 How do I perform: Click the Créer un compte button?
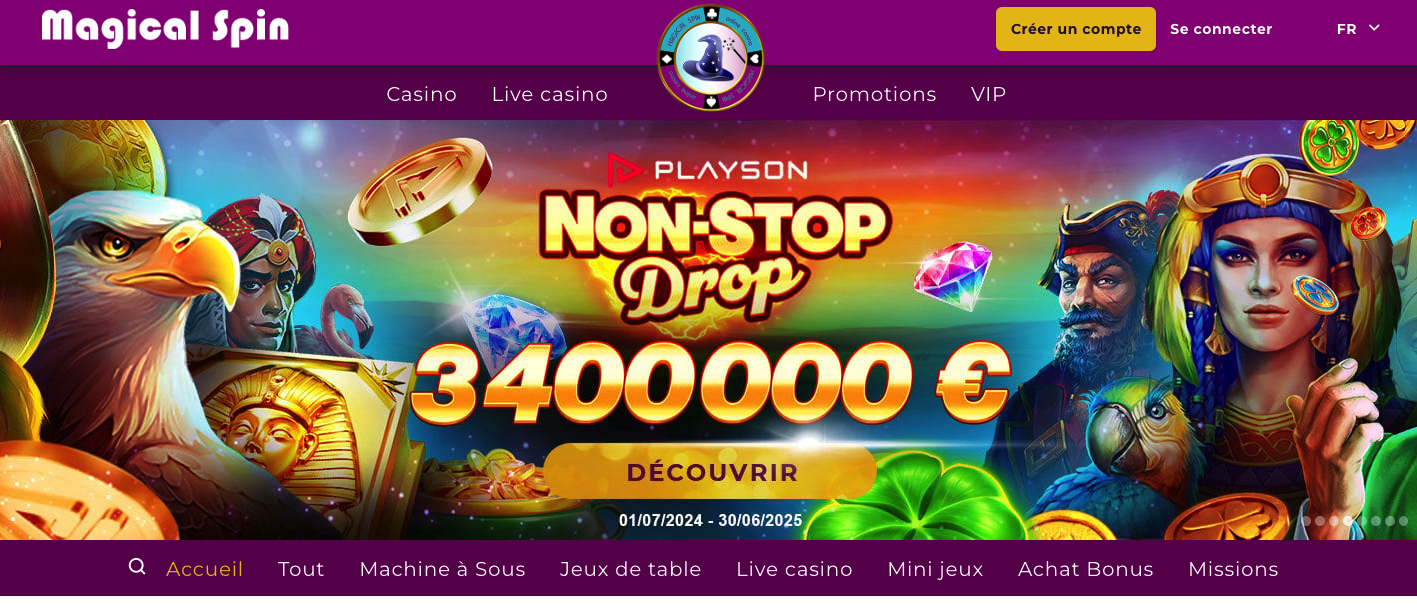tap(1076, 29)
